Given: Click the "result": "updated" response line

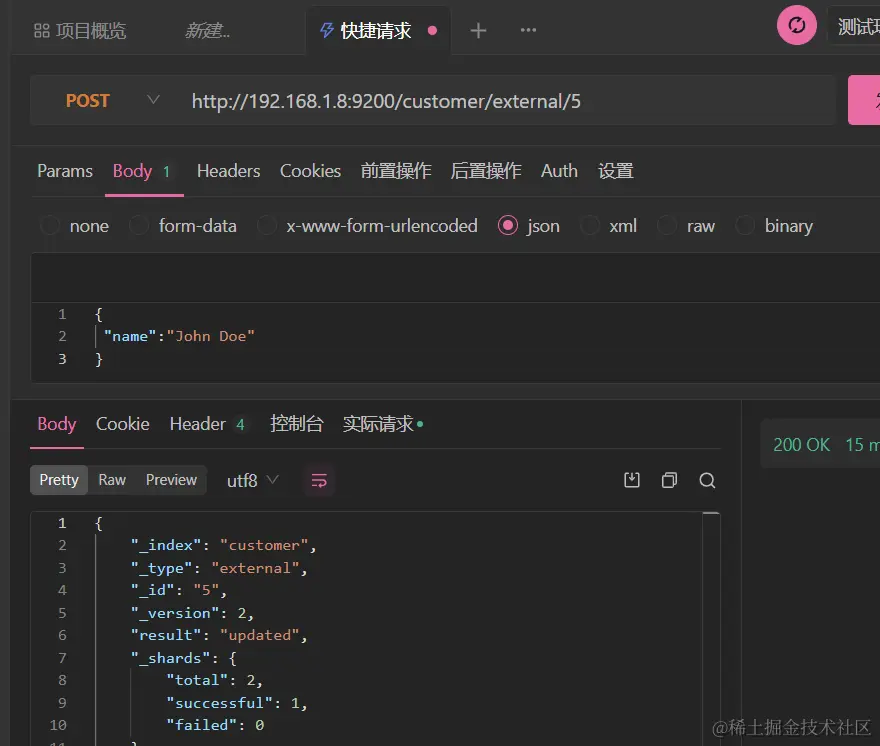Looking at the screenshot, I should pyautogui.click(x=219, y=635).
